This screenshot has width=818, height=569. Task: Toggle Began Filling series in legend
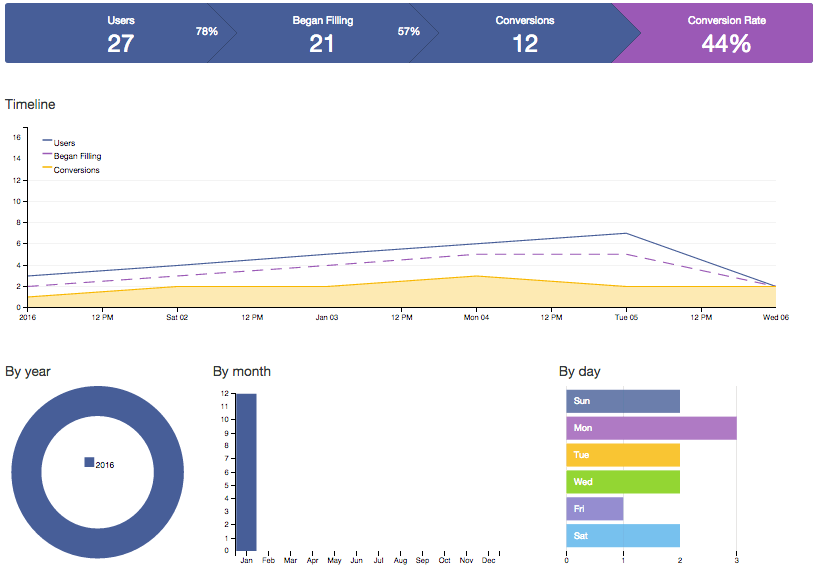(x=76, y=157)
